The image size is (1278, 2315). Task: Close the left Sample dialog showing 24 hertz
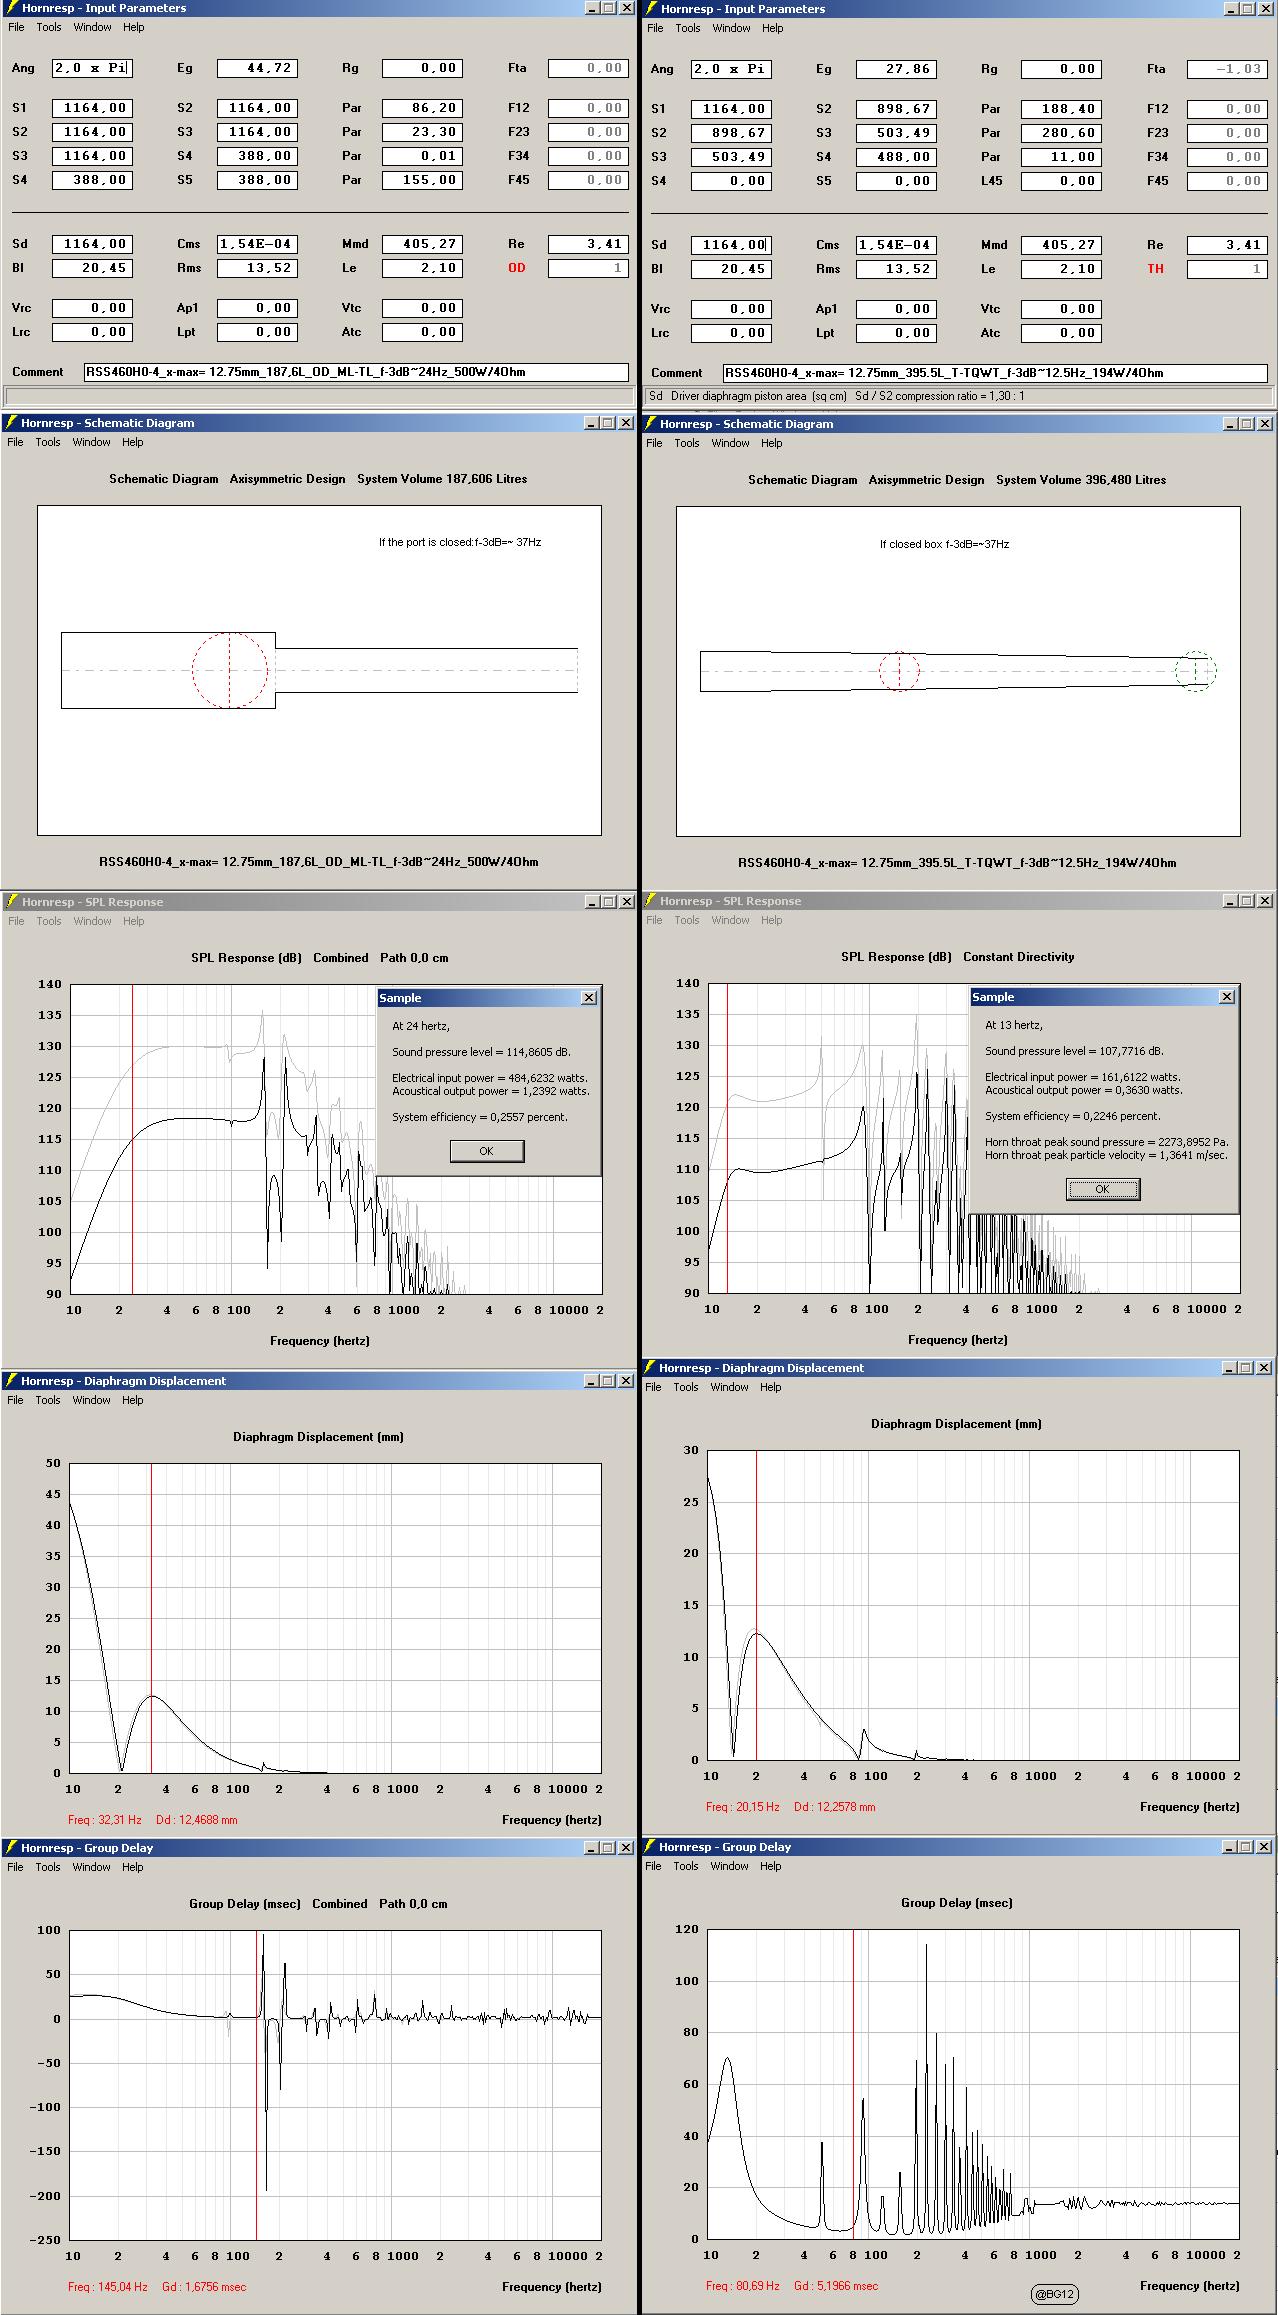589,997
